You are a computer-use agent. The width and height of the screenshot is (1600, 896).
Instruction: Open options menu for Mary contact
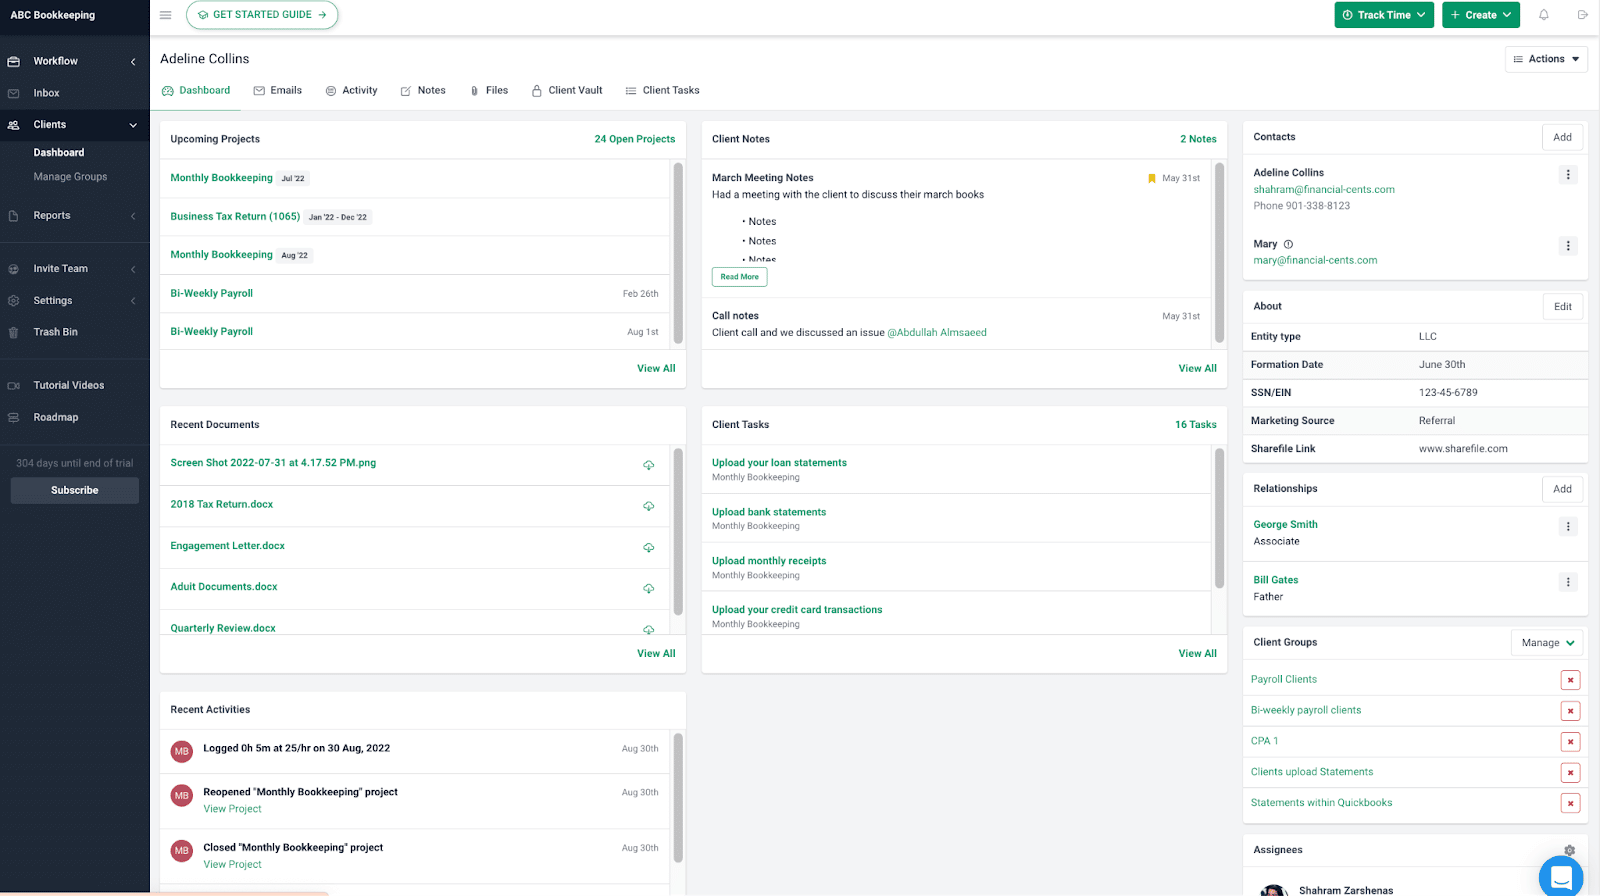(1568, 245)
